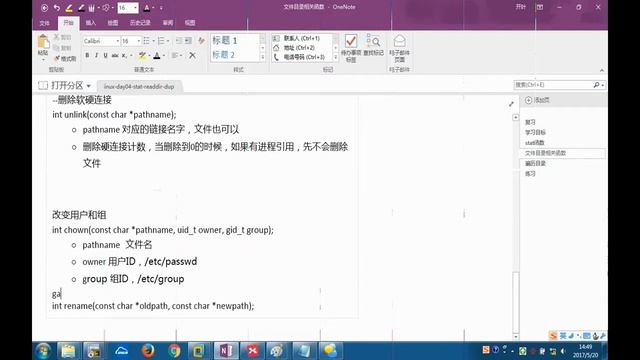Expand the styles gallery more arrow

pos(262,58)
